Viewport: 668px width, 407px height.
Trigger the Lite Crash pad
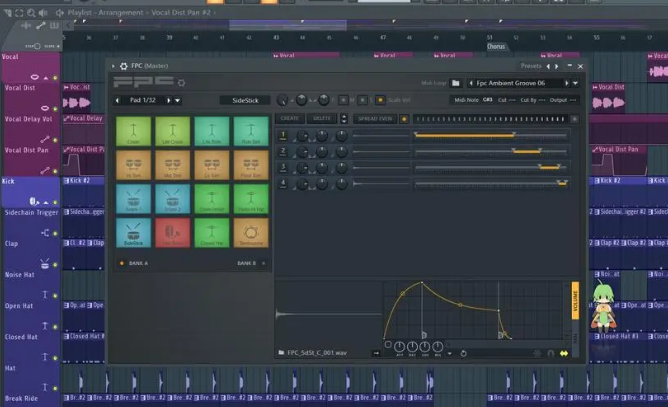coord(173,131)
